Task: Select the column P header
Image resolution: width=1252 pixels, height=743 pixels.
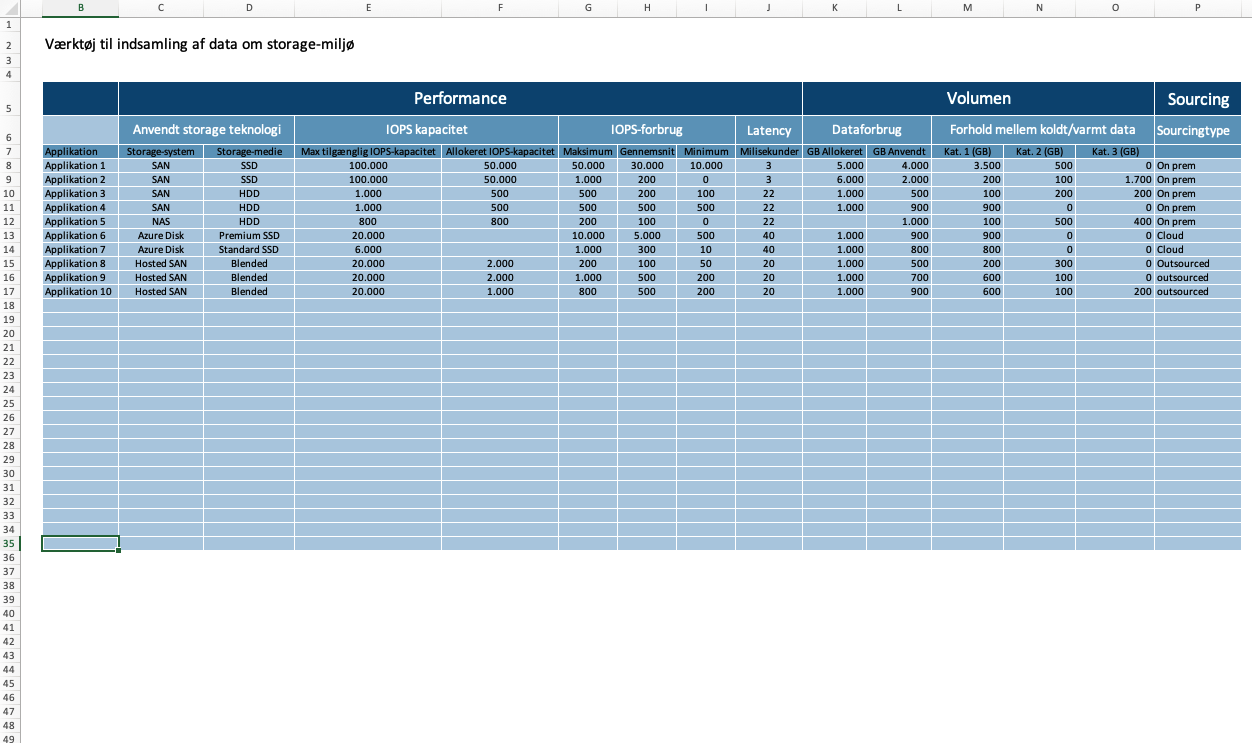Action: click(x=1197, y=8)
